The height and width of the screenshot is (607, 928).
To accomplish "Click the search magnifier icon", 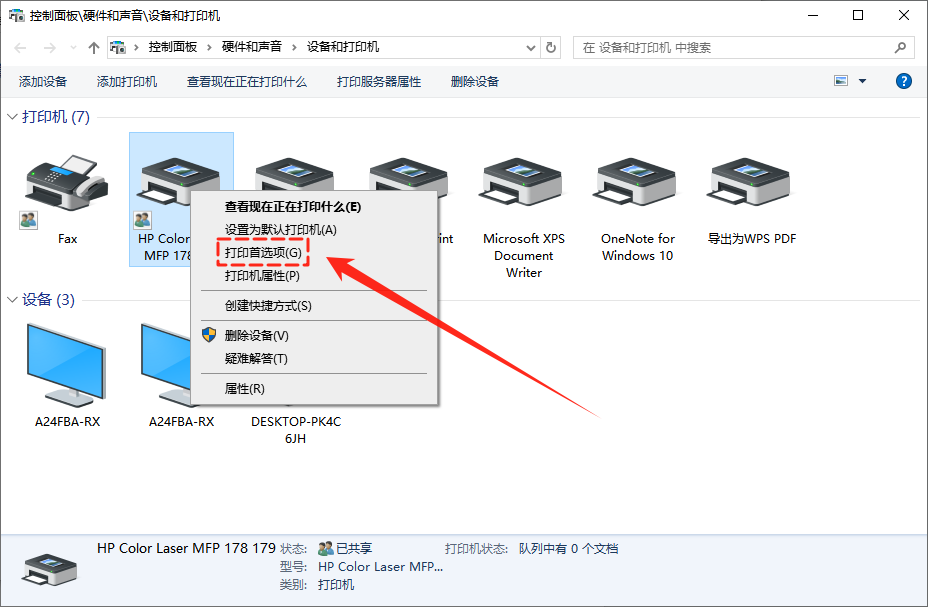I will click(900, 47).
